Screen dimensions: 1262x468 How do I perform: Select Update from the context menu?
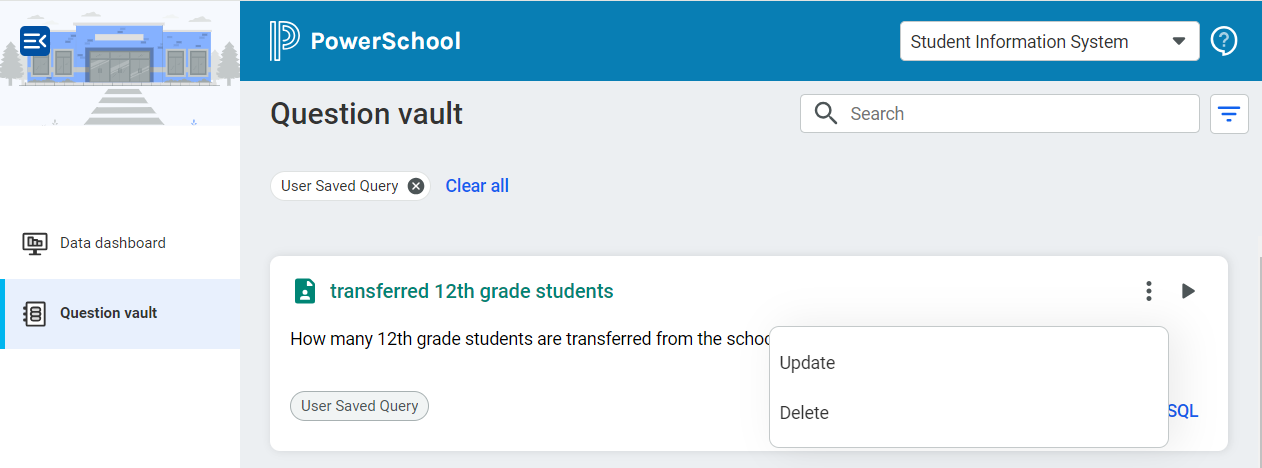807,363
